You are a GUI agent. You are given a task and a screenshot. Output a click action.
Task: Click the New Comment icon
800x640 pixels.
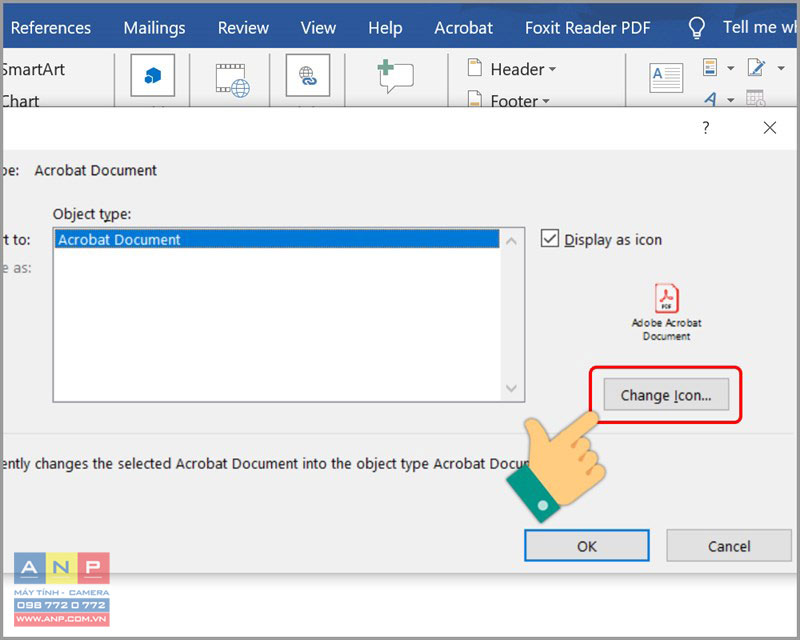(x=395, y=76)
